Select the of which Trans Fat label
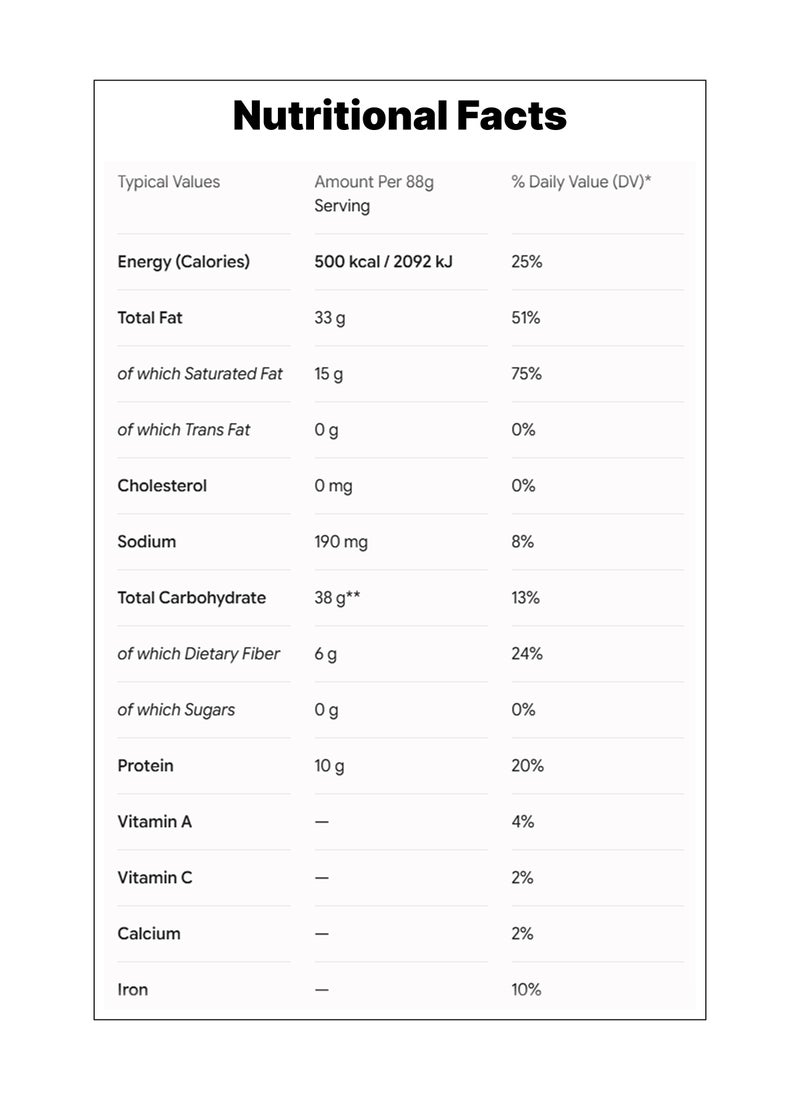 pos(184,430)
